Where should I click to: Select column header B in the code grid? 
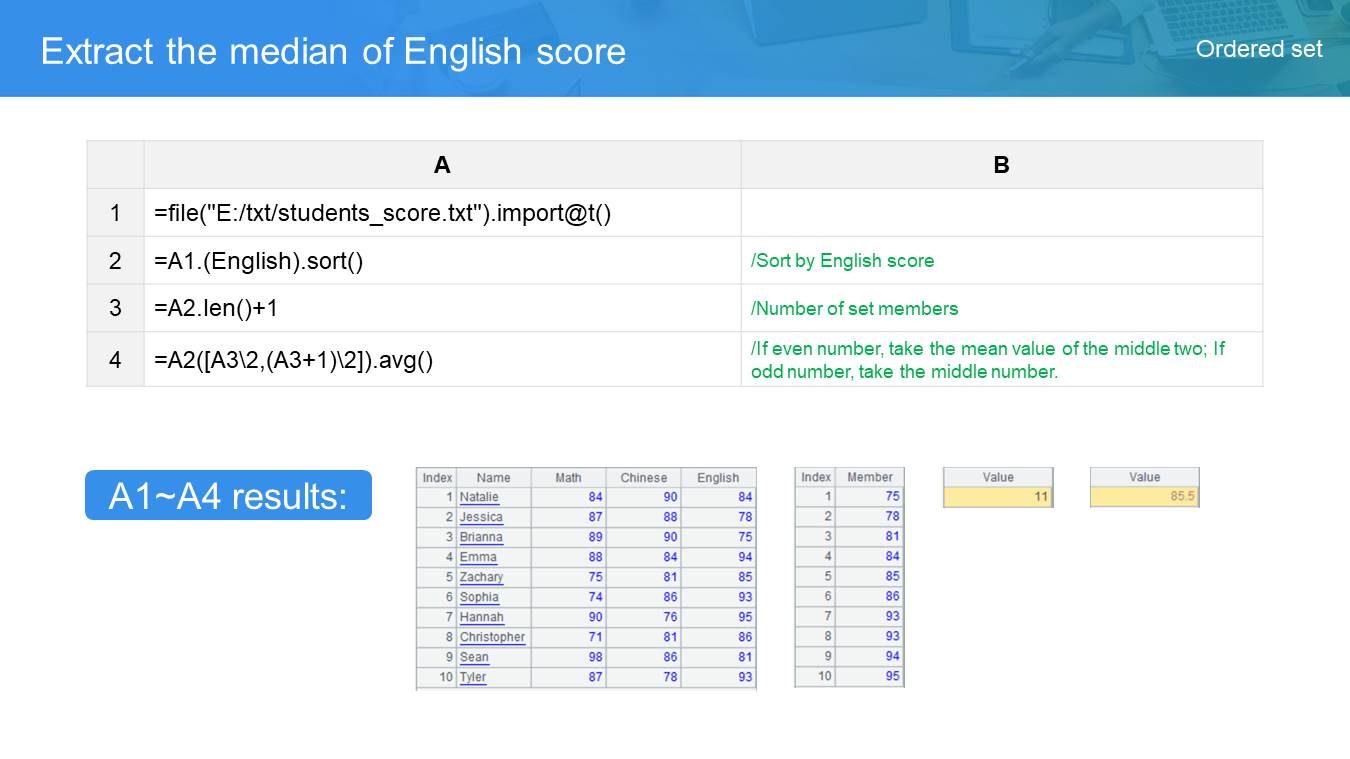click(x=1001, y=165)
